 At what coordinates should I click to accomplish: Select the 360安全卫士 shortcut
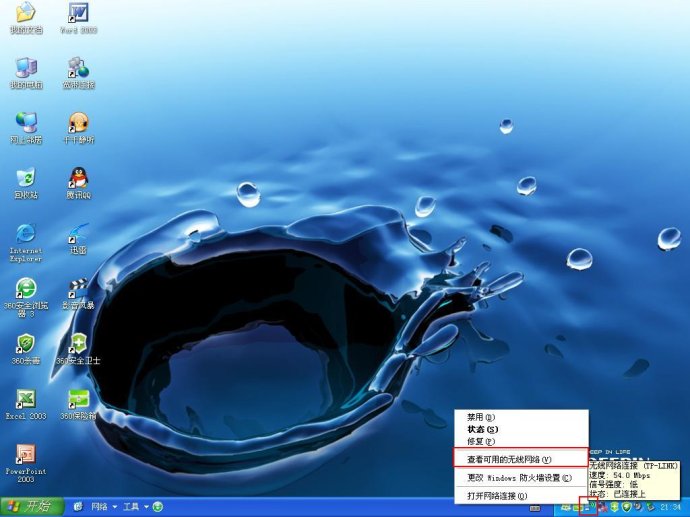pyautogui.click(x=78, y=349)
